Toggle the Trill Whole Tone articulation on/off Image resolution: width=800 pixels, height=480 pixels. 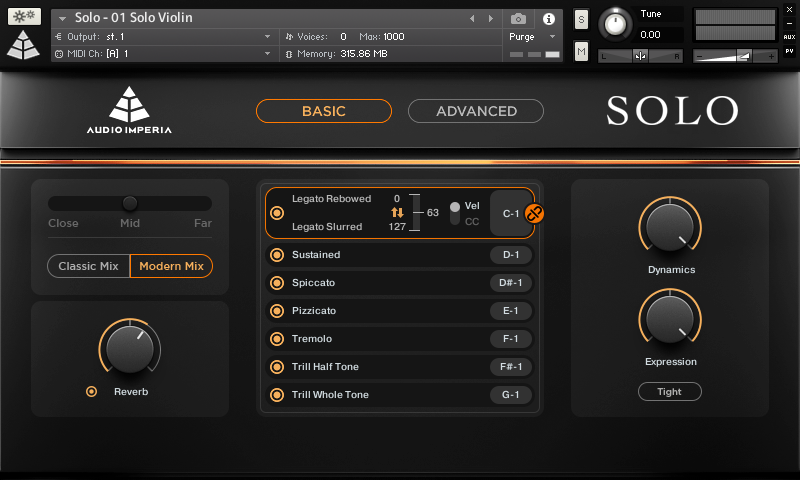coord(277,395)
